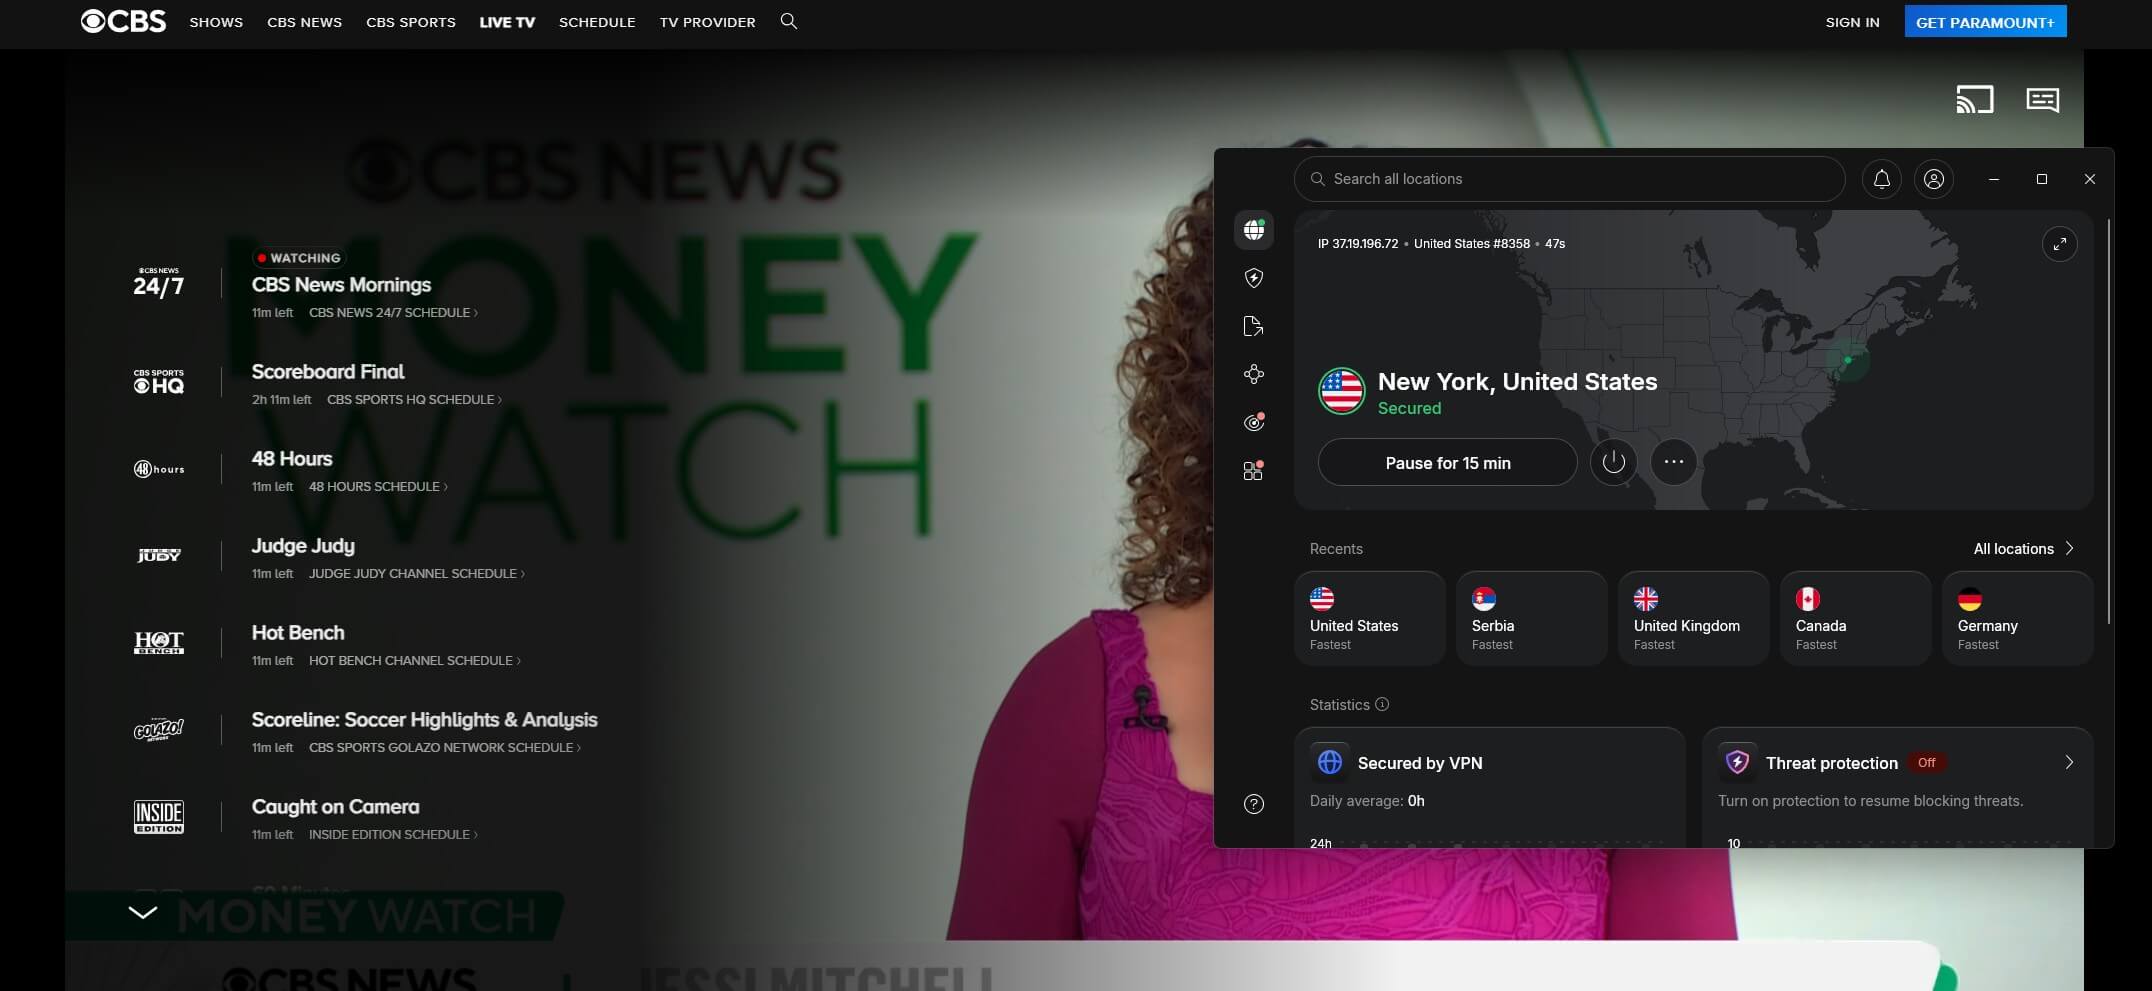Click Pause for 15 min button
This screenshot has width=2152, height=991.
click(x=1447, y=463)
